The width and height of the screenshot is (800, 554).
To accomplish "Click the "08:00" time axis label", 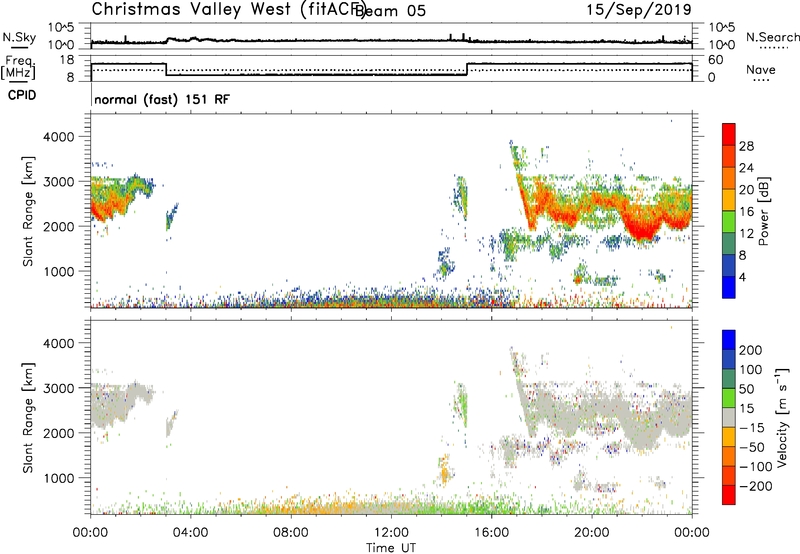I will pos(290,533).
